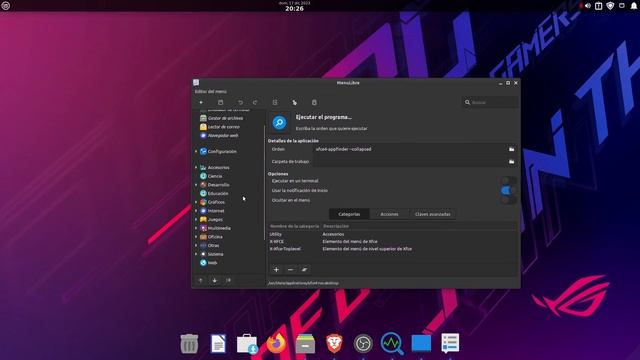Click the Carpeta de trabajo input field
Screen dimensions: 640x360
click(x=410, y=162)
